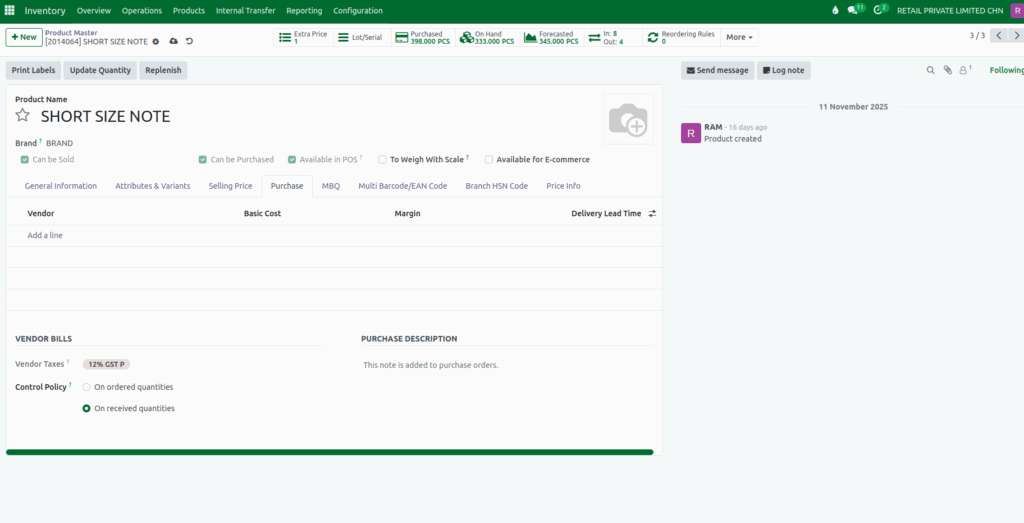Add a line to vendor list
This screenshot has height=523, width=1024.
tap(45, 235)
